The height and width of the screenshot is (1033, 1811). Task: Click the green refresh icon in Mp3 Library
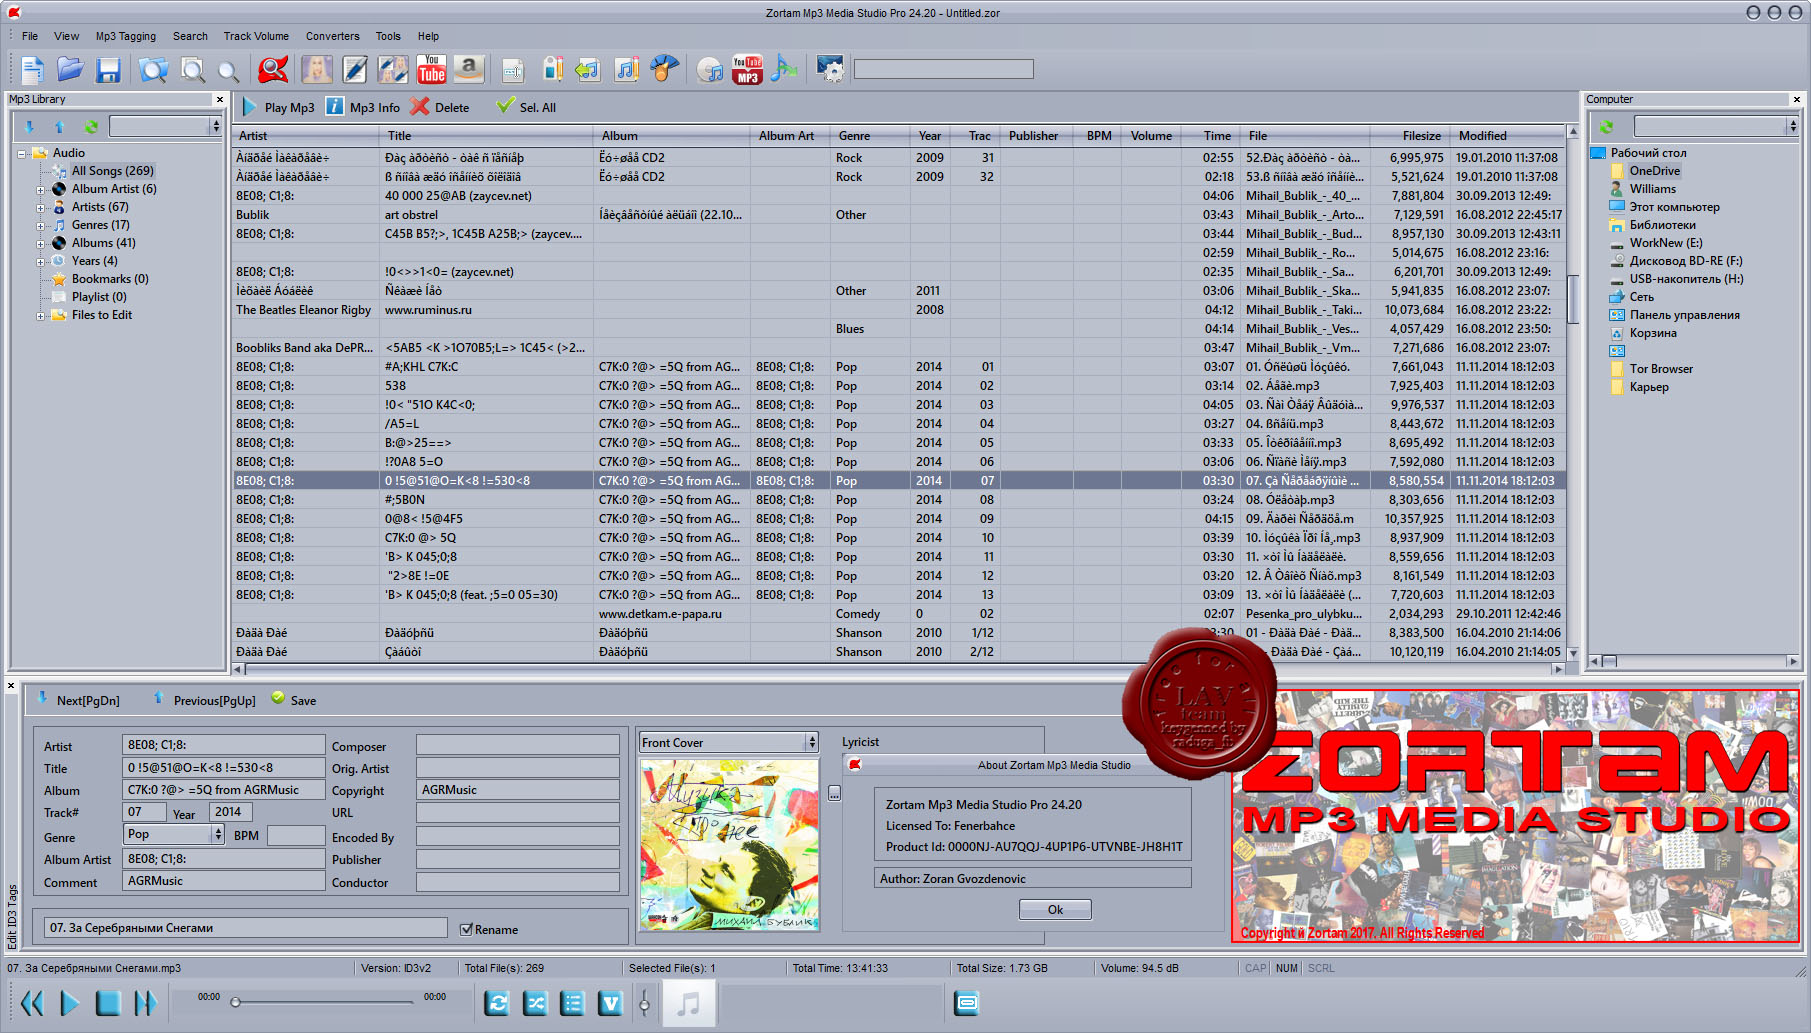(91, 127)
